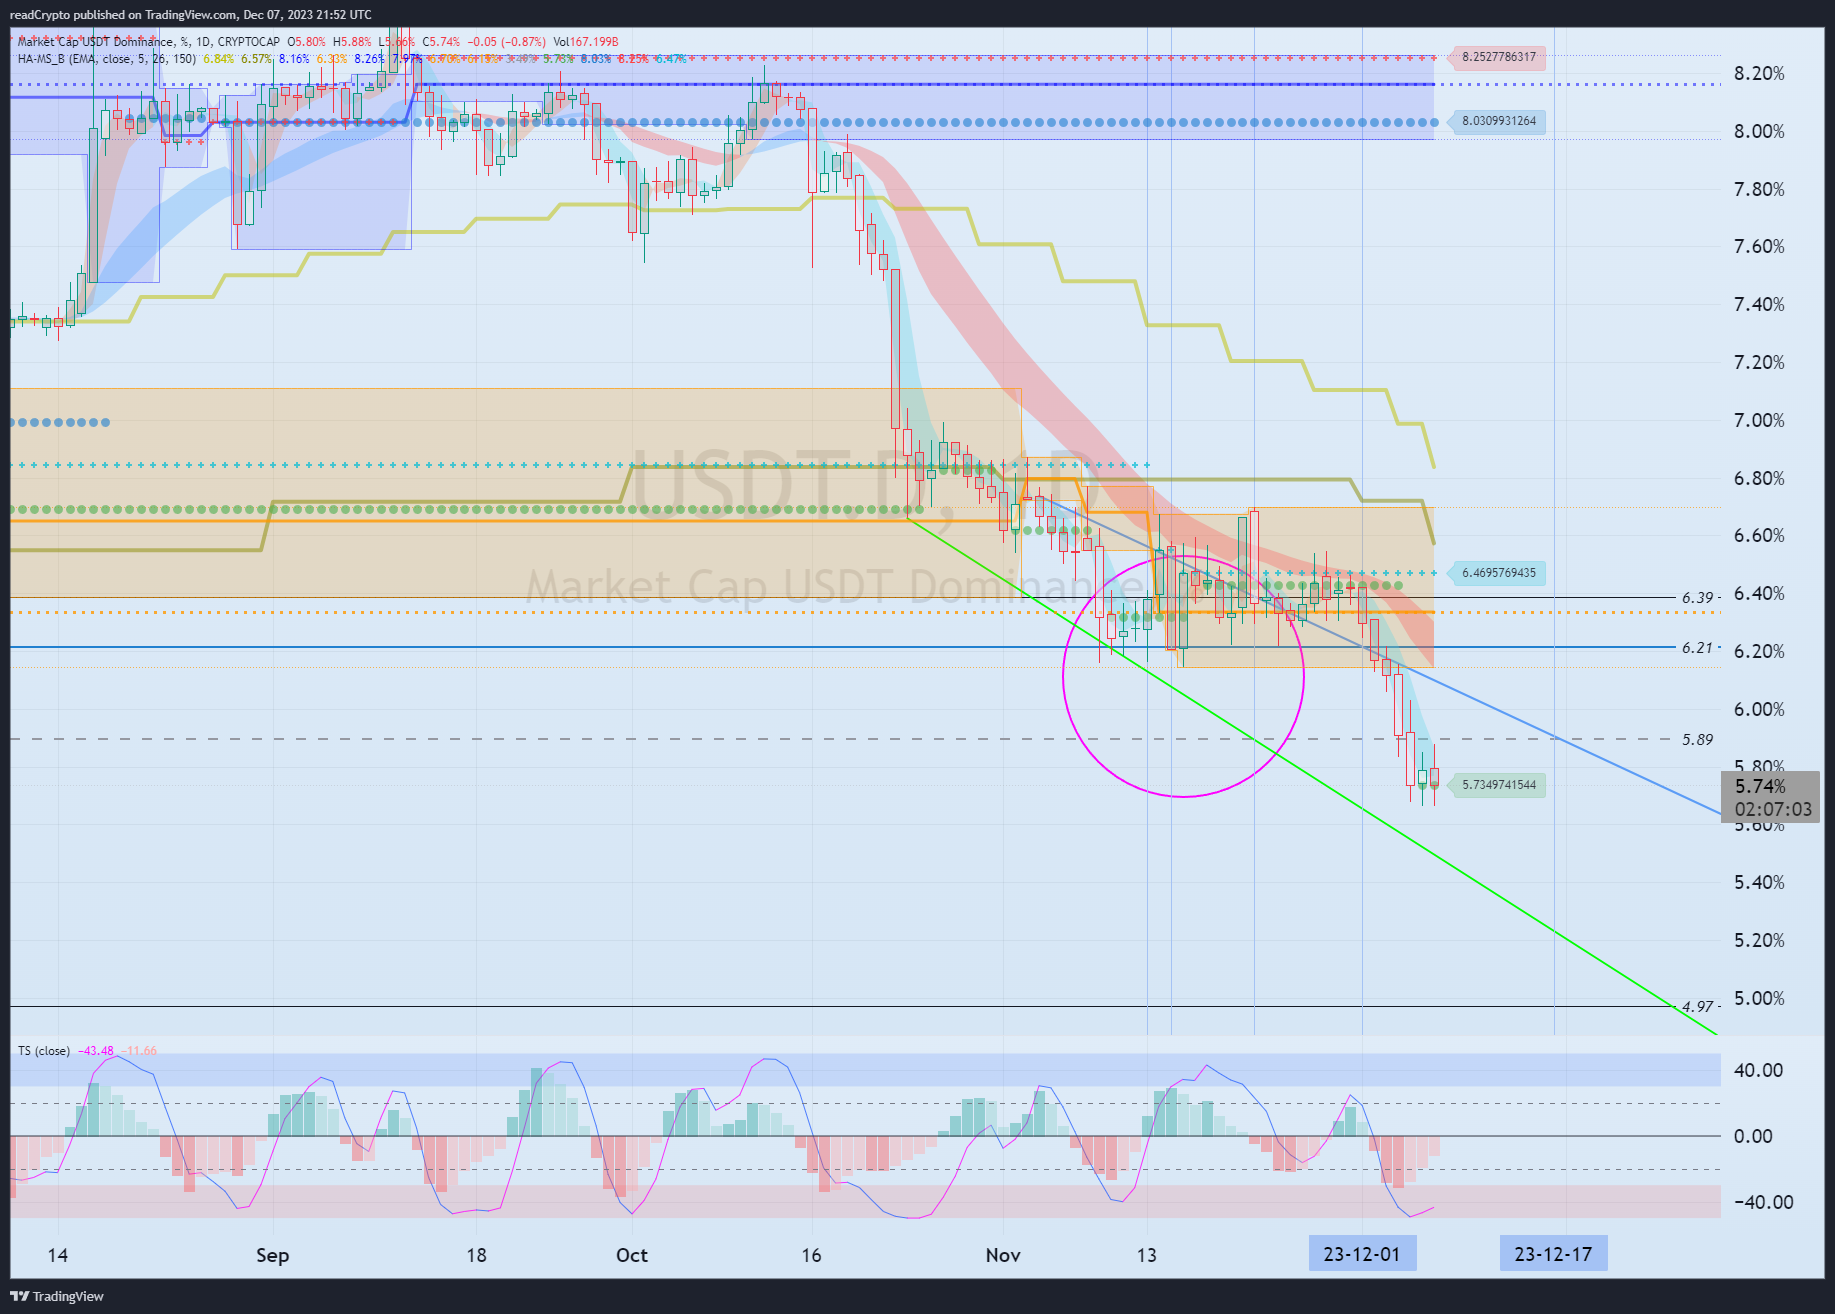Select the 23-12-17 date marker
This screenshot has width=1835, height=1314.
coord(1553,1254)
